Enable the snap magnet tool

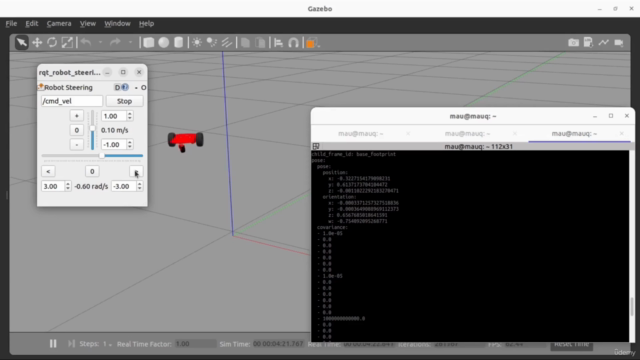click(293, 42)
